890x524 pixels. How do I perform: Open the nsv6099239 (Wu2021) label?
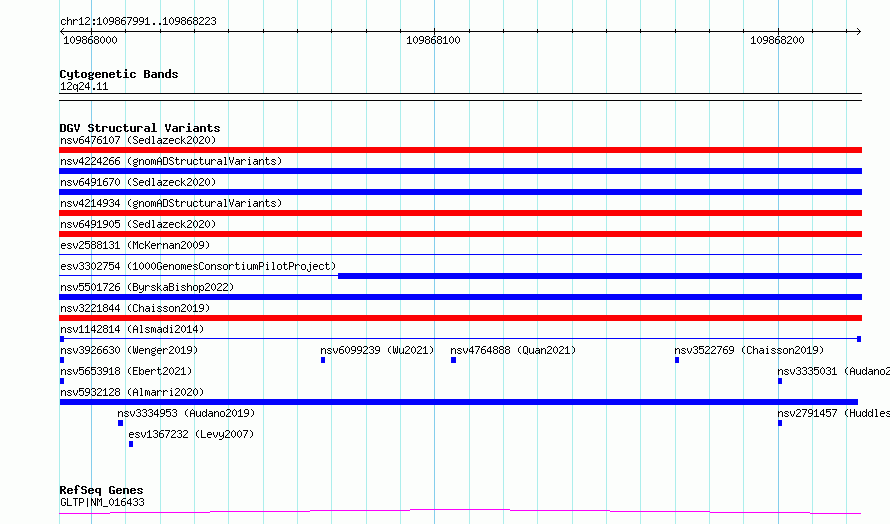click(377, 350)
